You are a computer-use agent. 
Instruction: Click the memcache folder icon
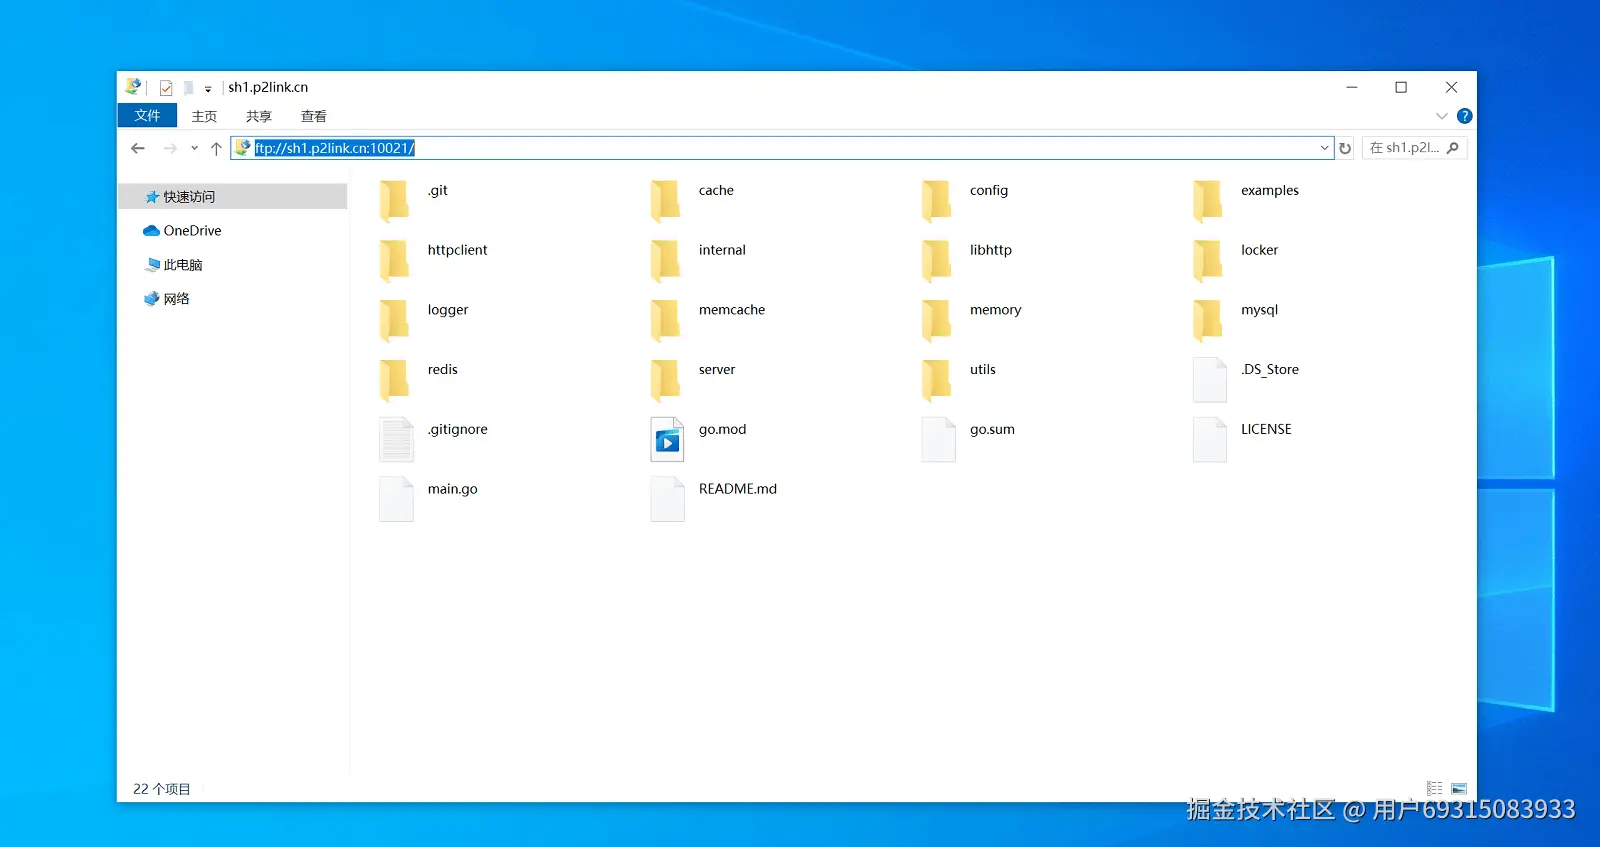[x=666, y=320]
